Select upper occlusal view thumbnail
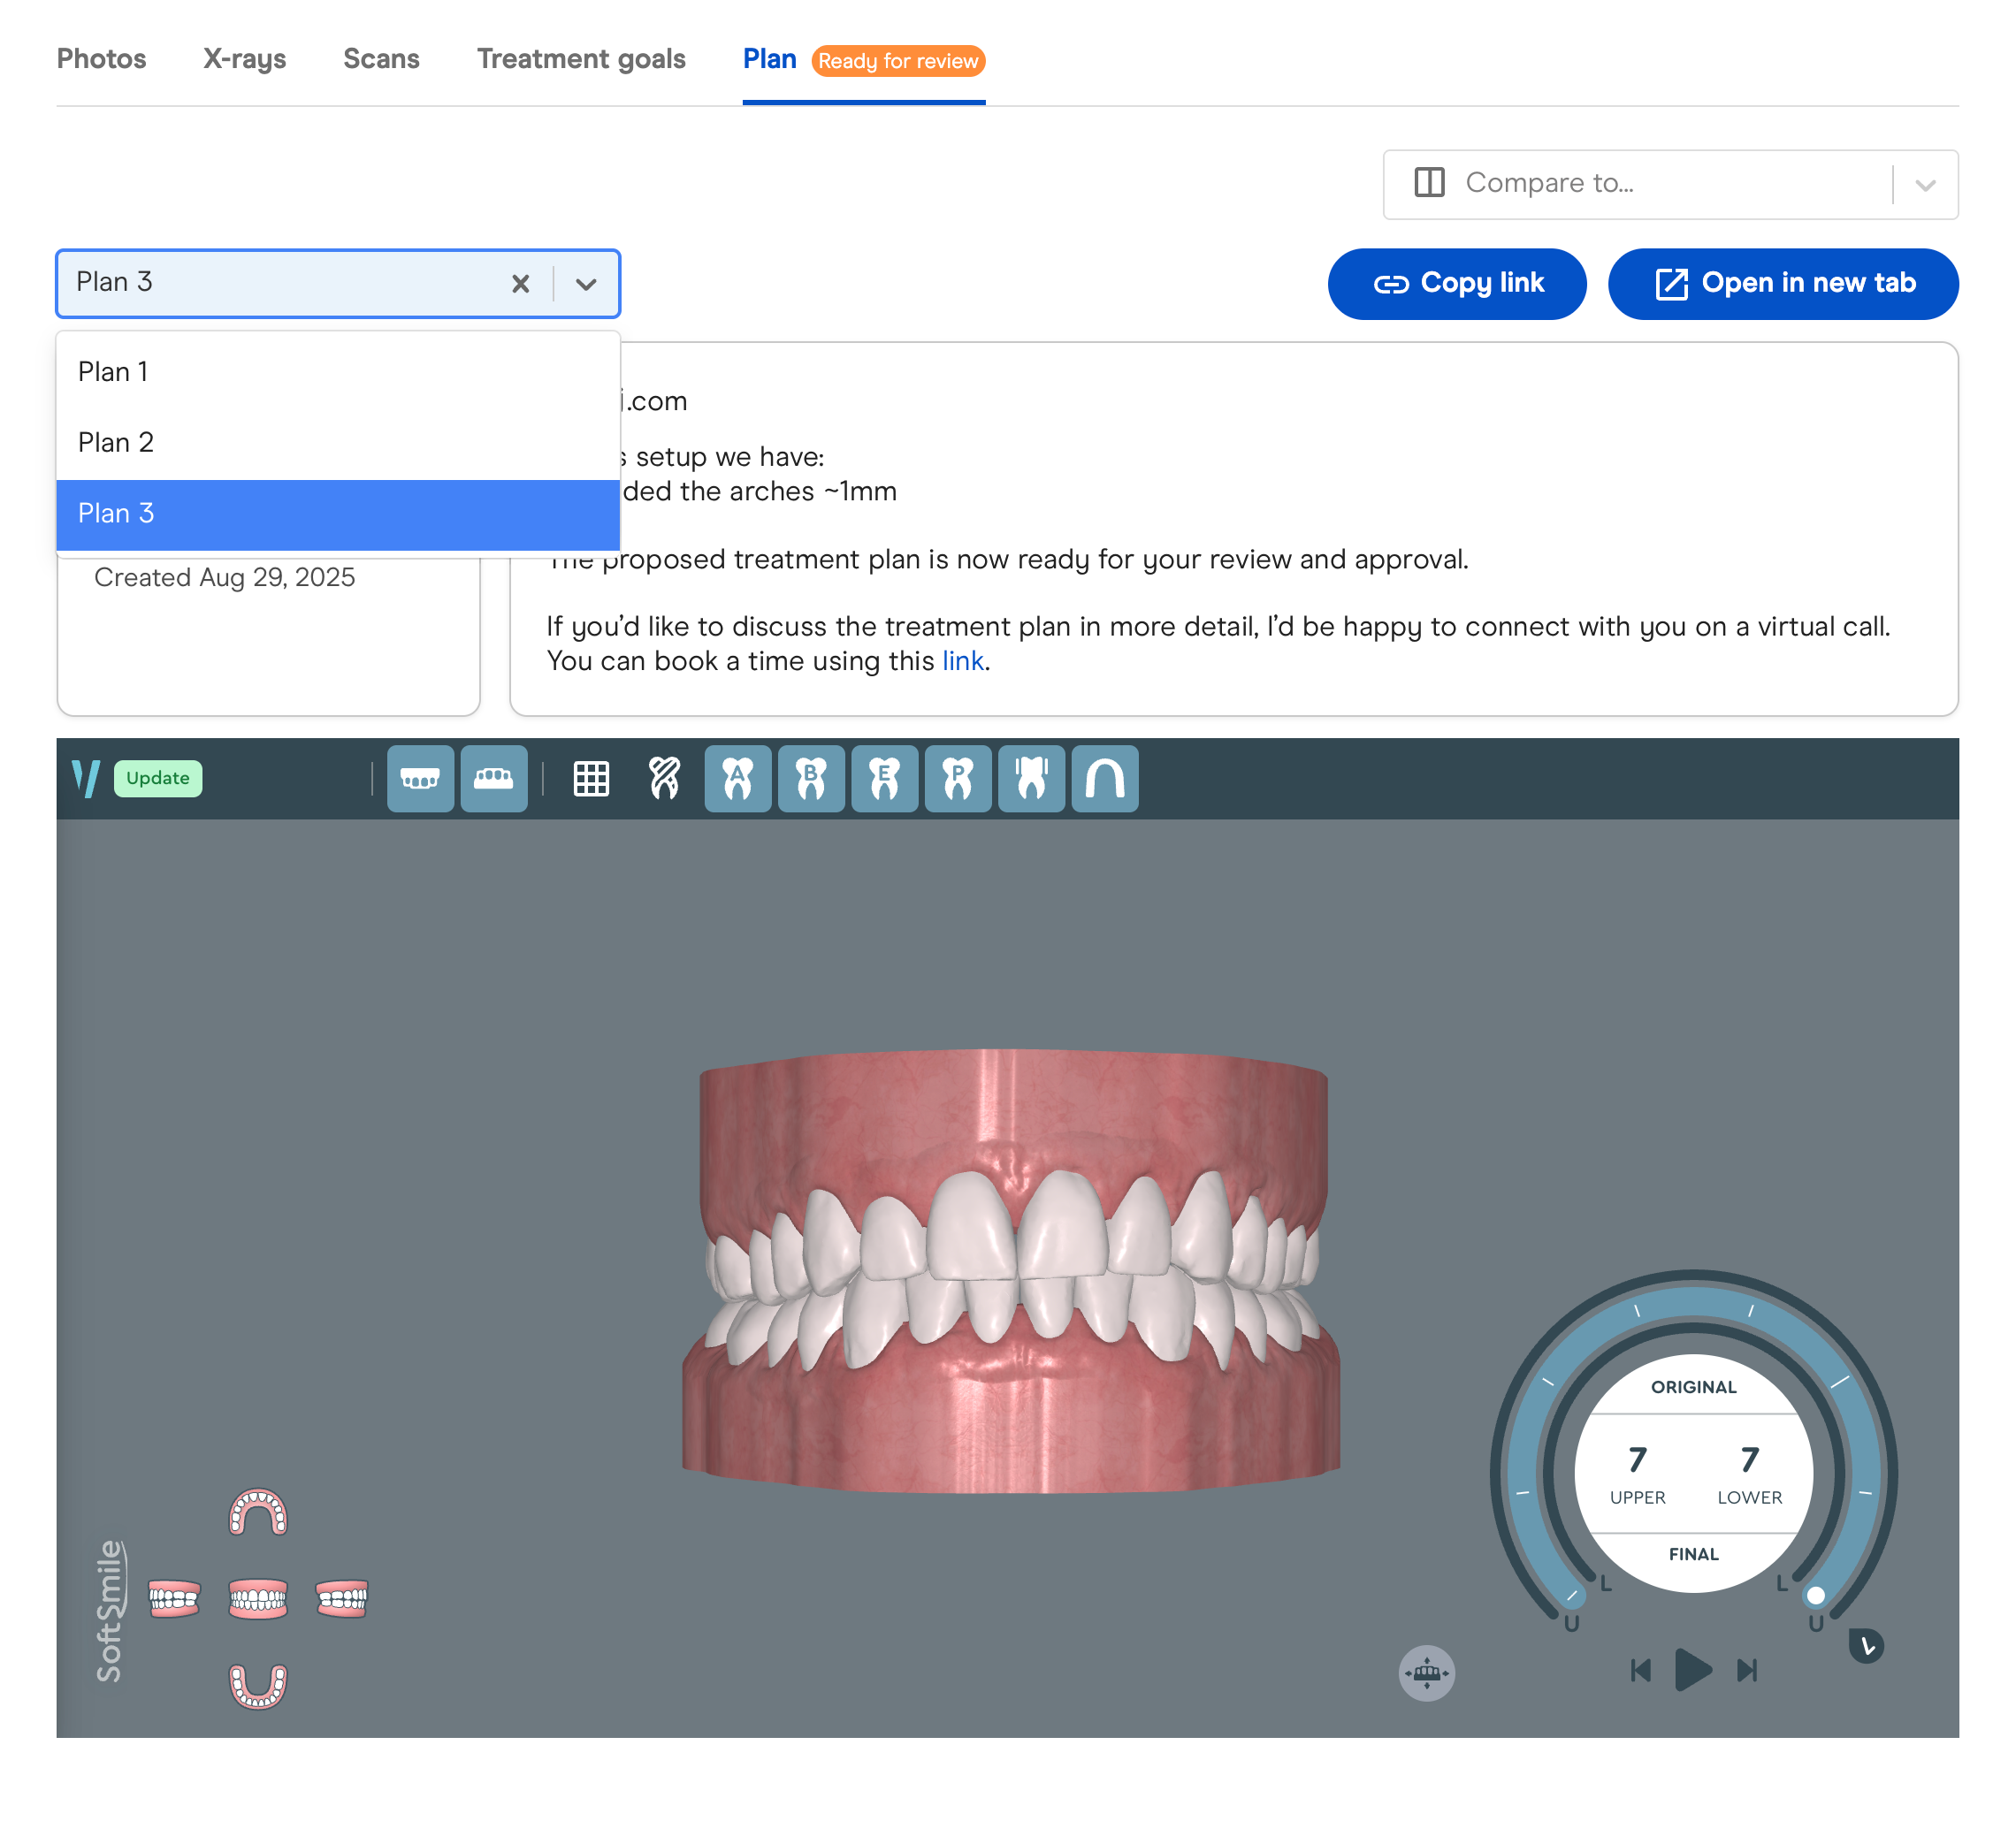 pos(258,1512)
